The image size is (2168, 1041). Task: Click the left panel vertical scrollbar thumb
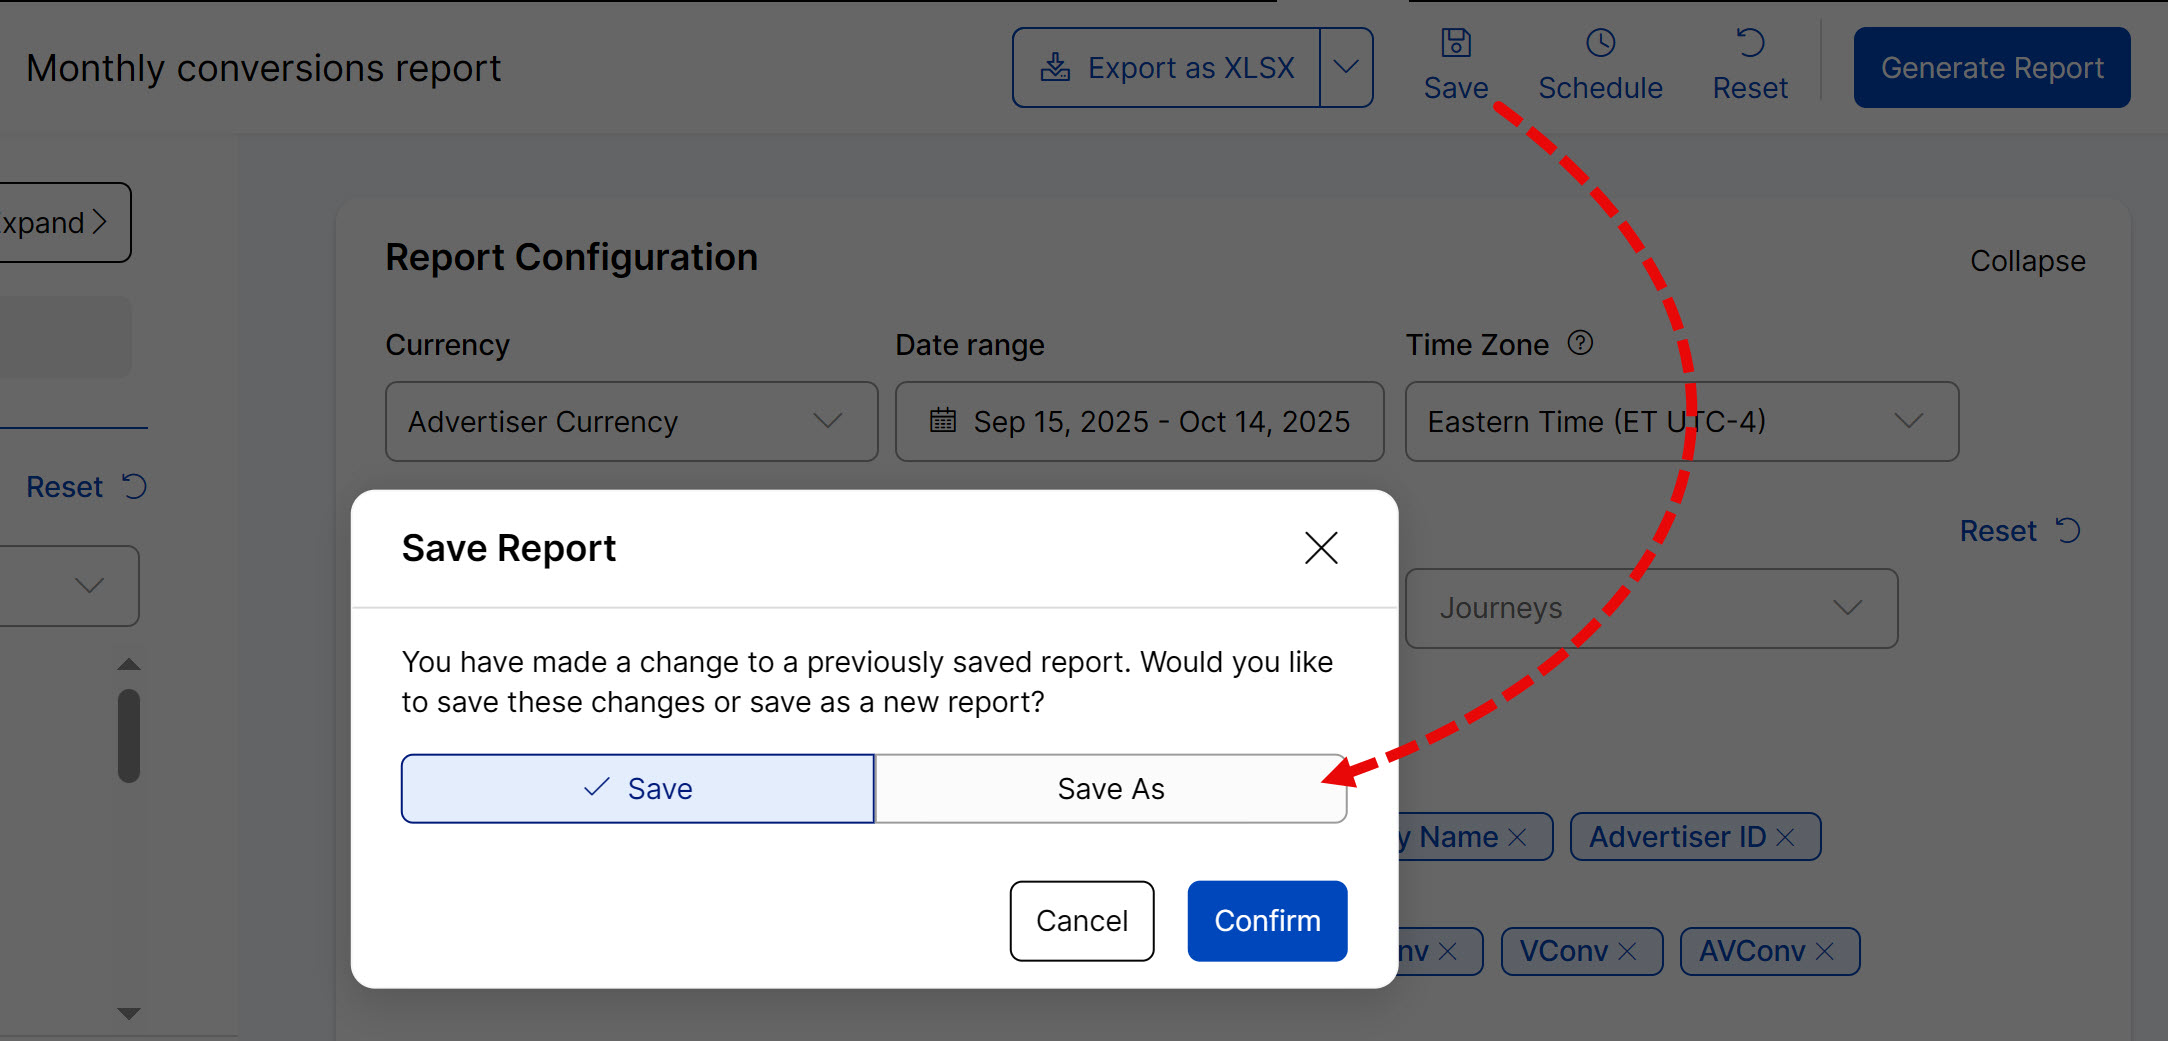coord(129,735)
